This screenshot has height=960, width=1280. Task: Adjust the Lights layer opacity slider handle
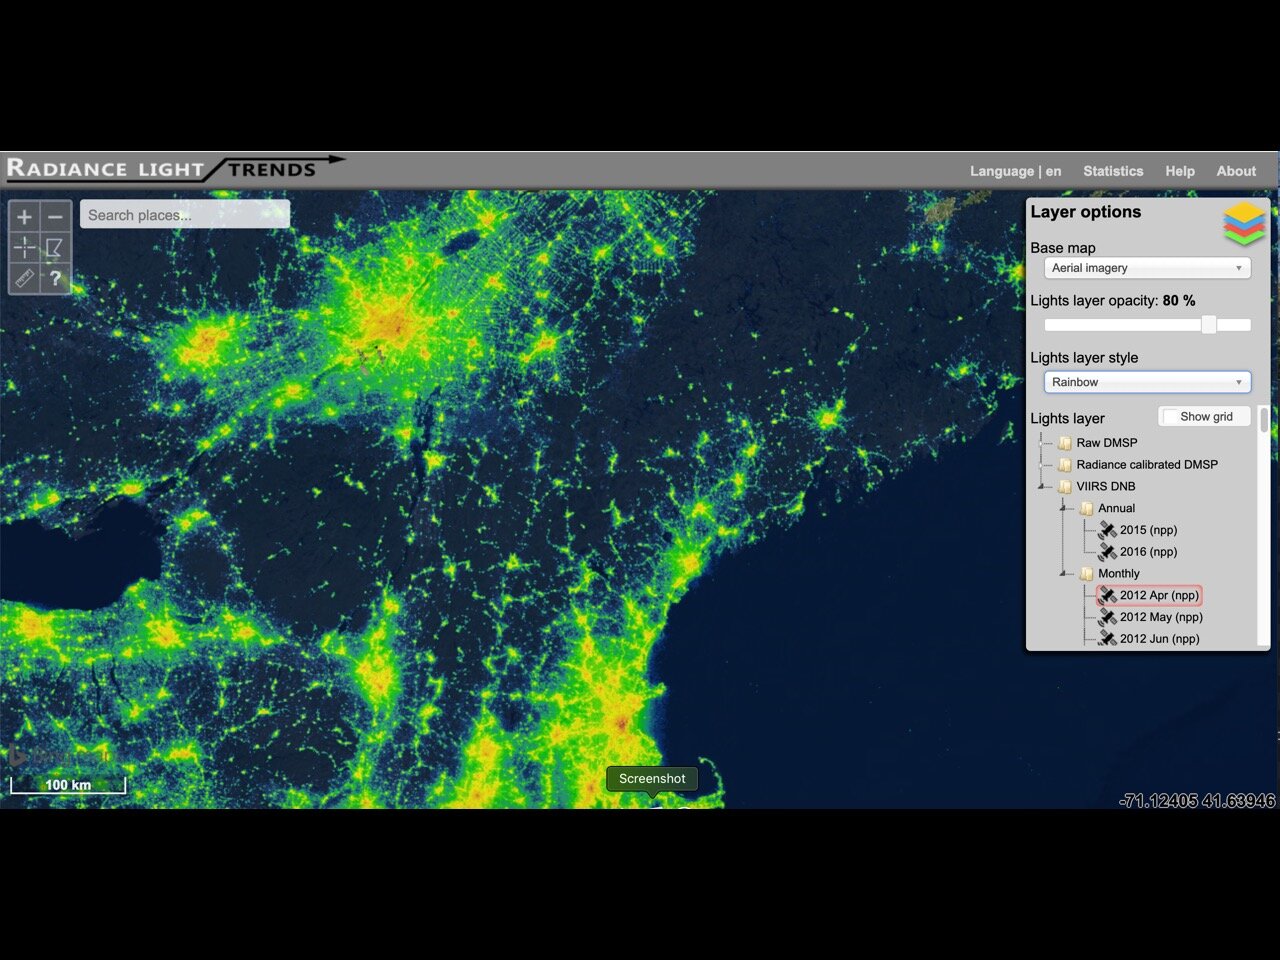1209,324
